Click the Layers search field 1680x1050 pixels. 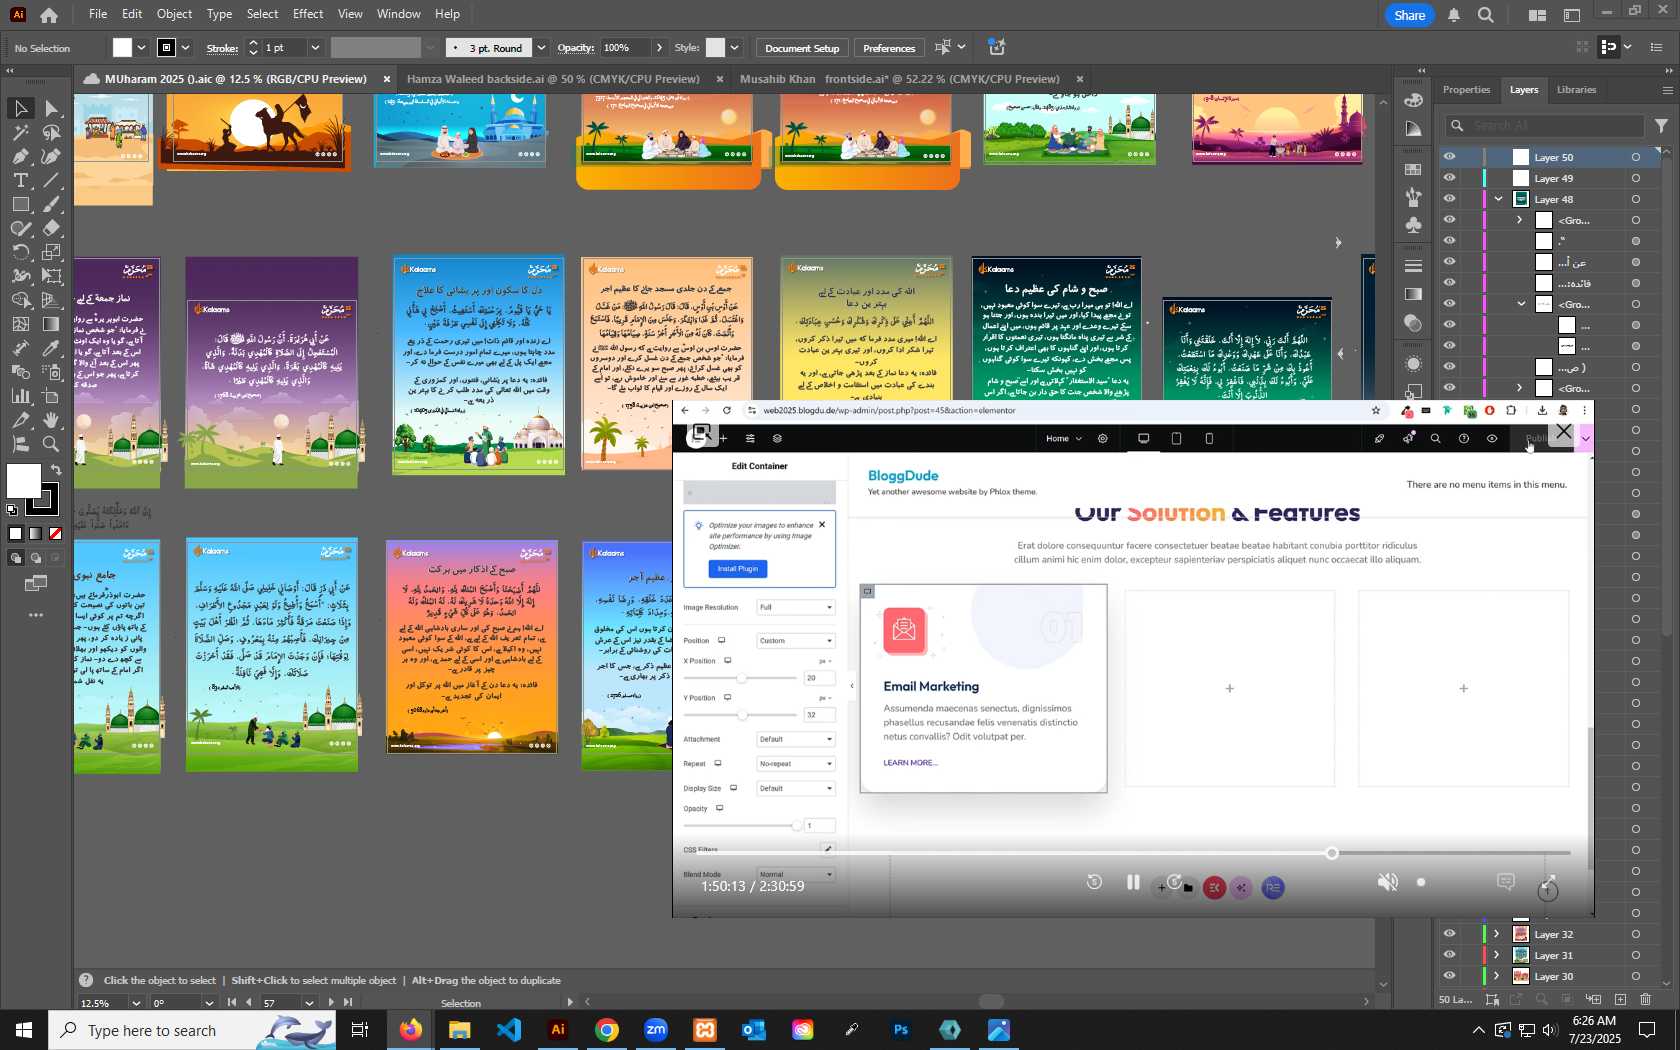tap(1545, 125)
